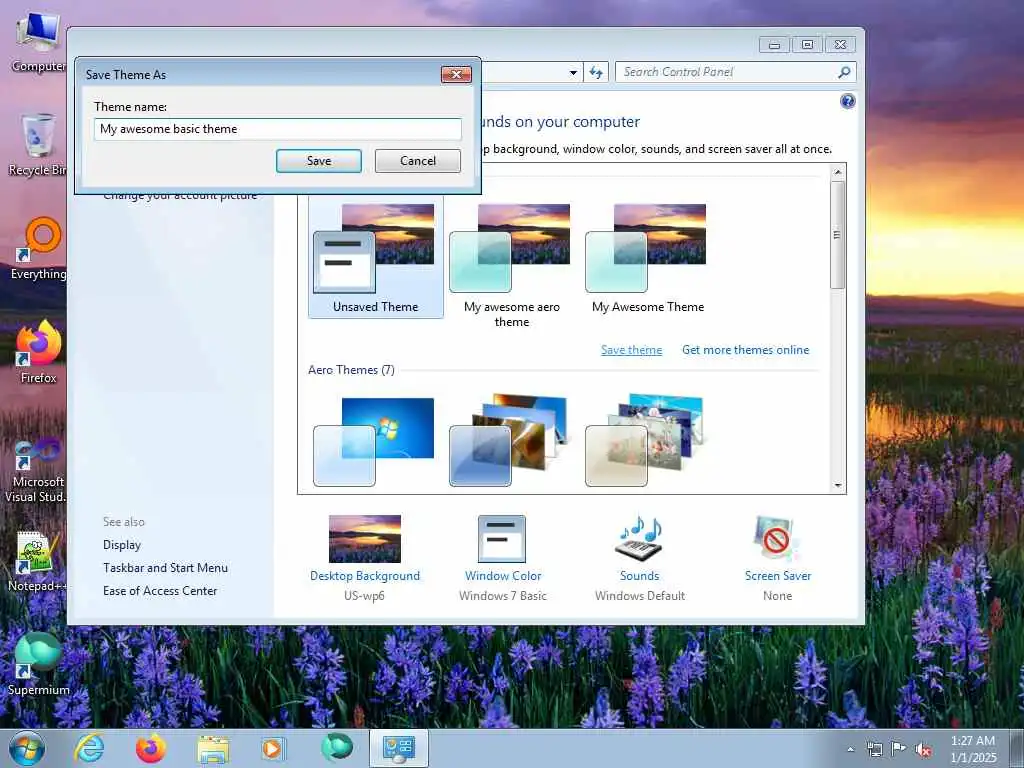The image size is (1024, 768).
Task: Open Ease of Access Center link
Action: [160, 590]
